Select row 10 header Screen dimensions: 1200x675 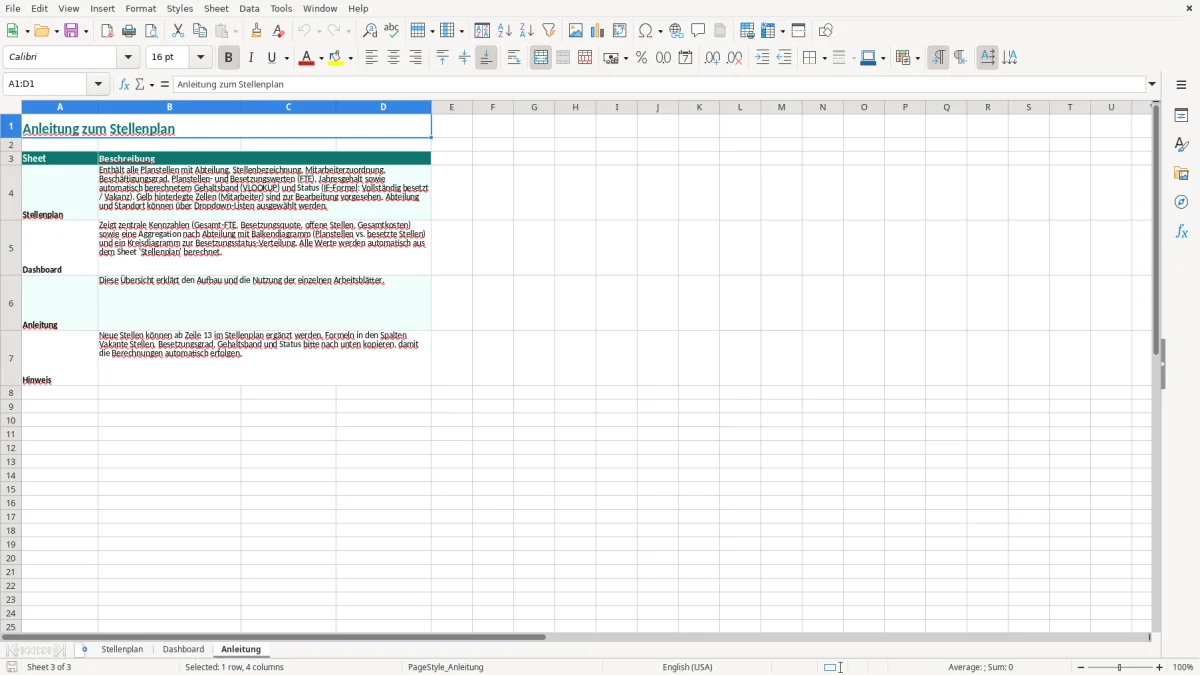click(11, 420)
